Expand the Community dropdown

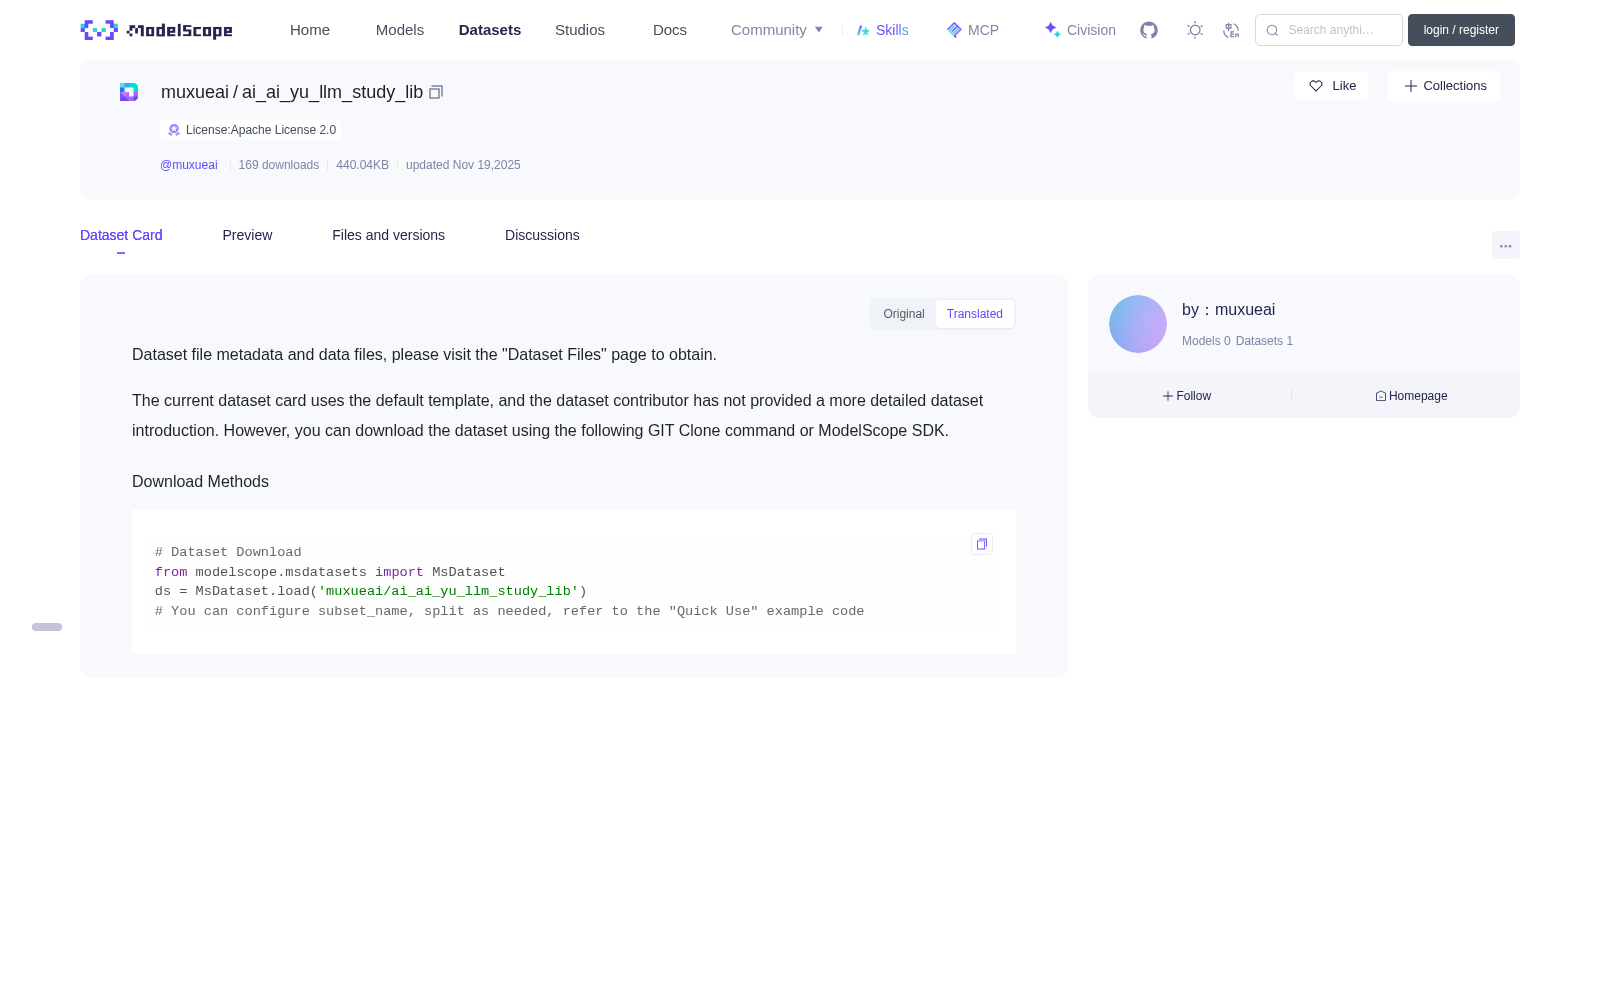click(777, 30)
